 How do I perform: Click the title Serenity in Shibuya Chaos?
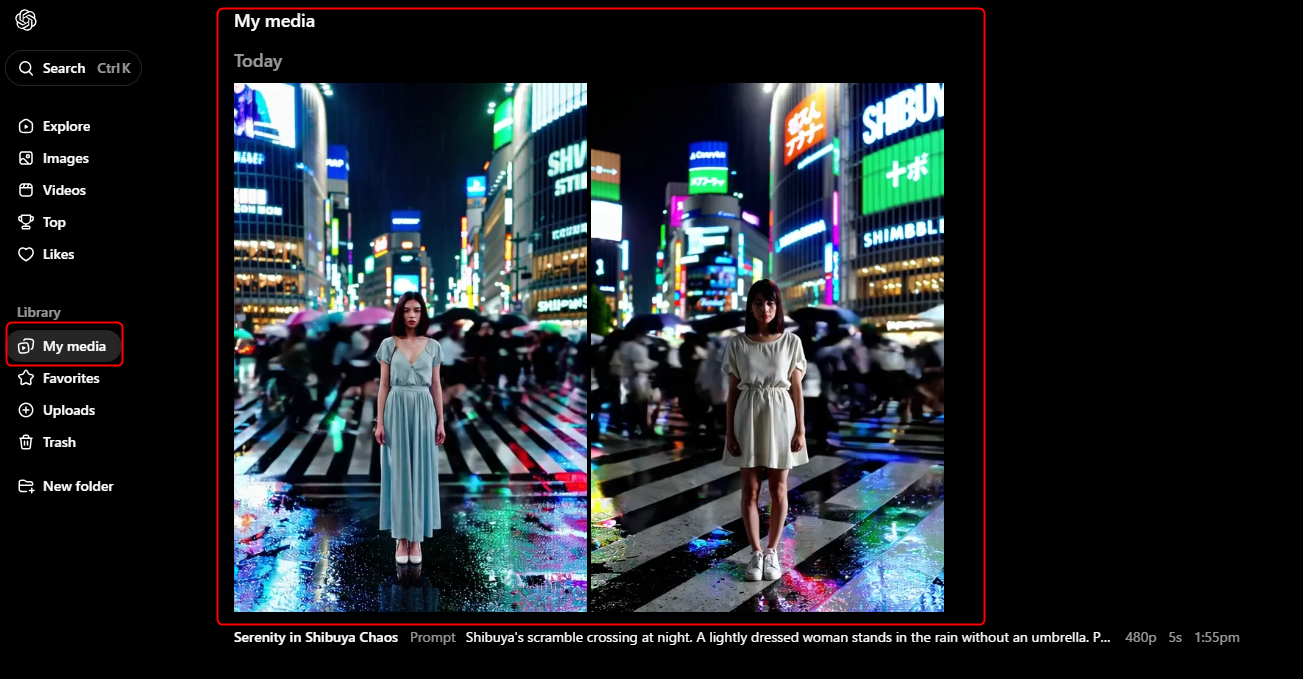point(316,637)
